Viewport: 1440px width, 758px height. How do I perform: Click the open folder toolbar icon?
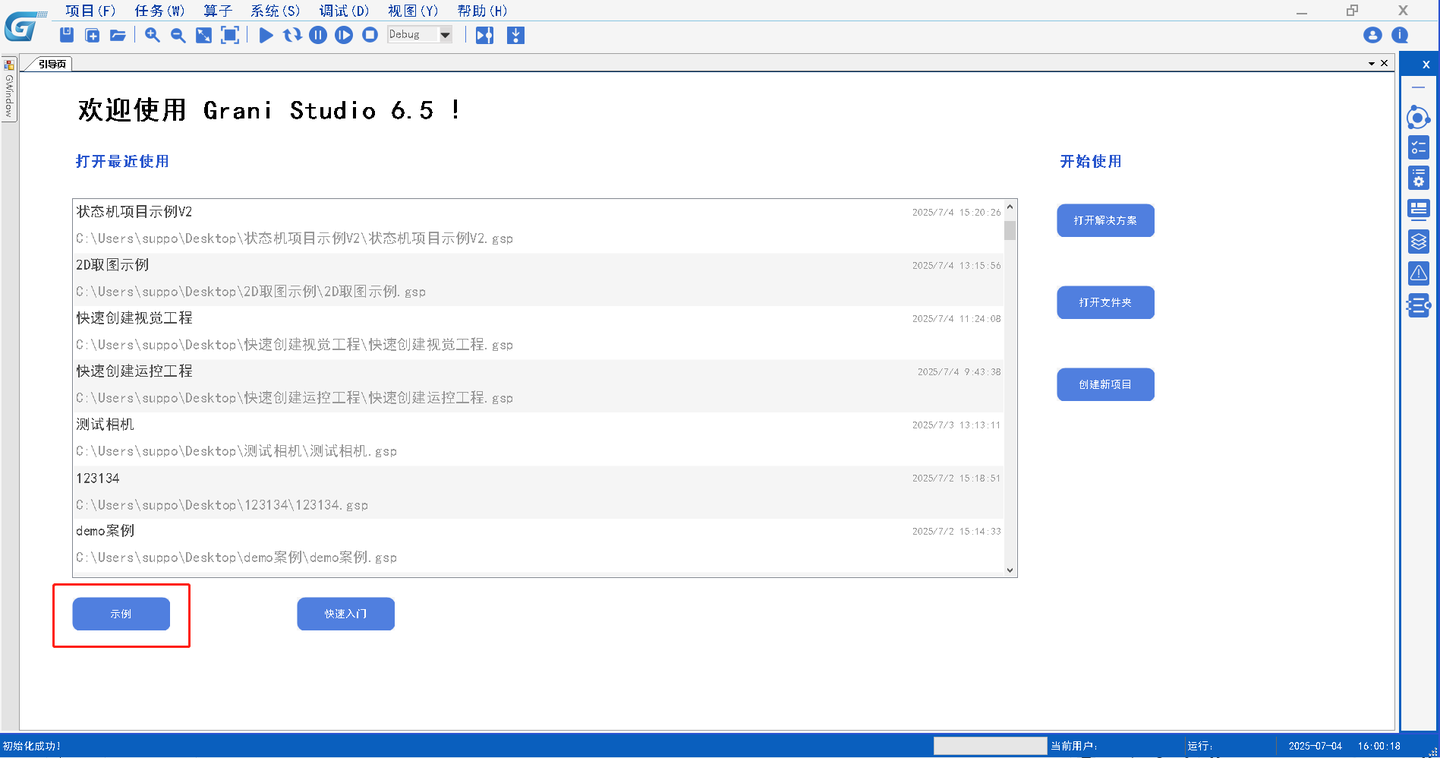118,35
